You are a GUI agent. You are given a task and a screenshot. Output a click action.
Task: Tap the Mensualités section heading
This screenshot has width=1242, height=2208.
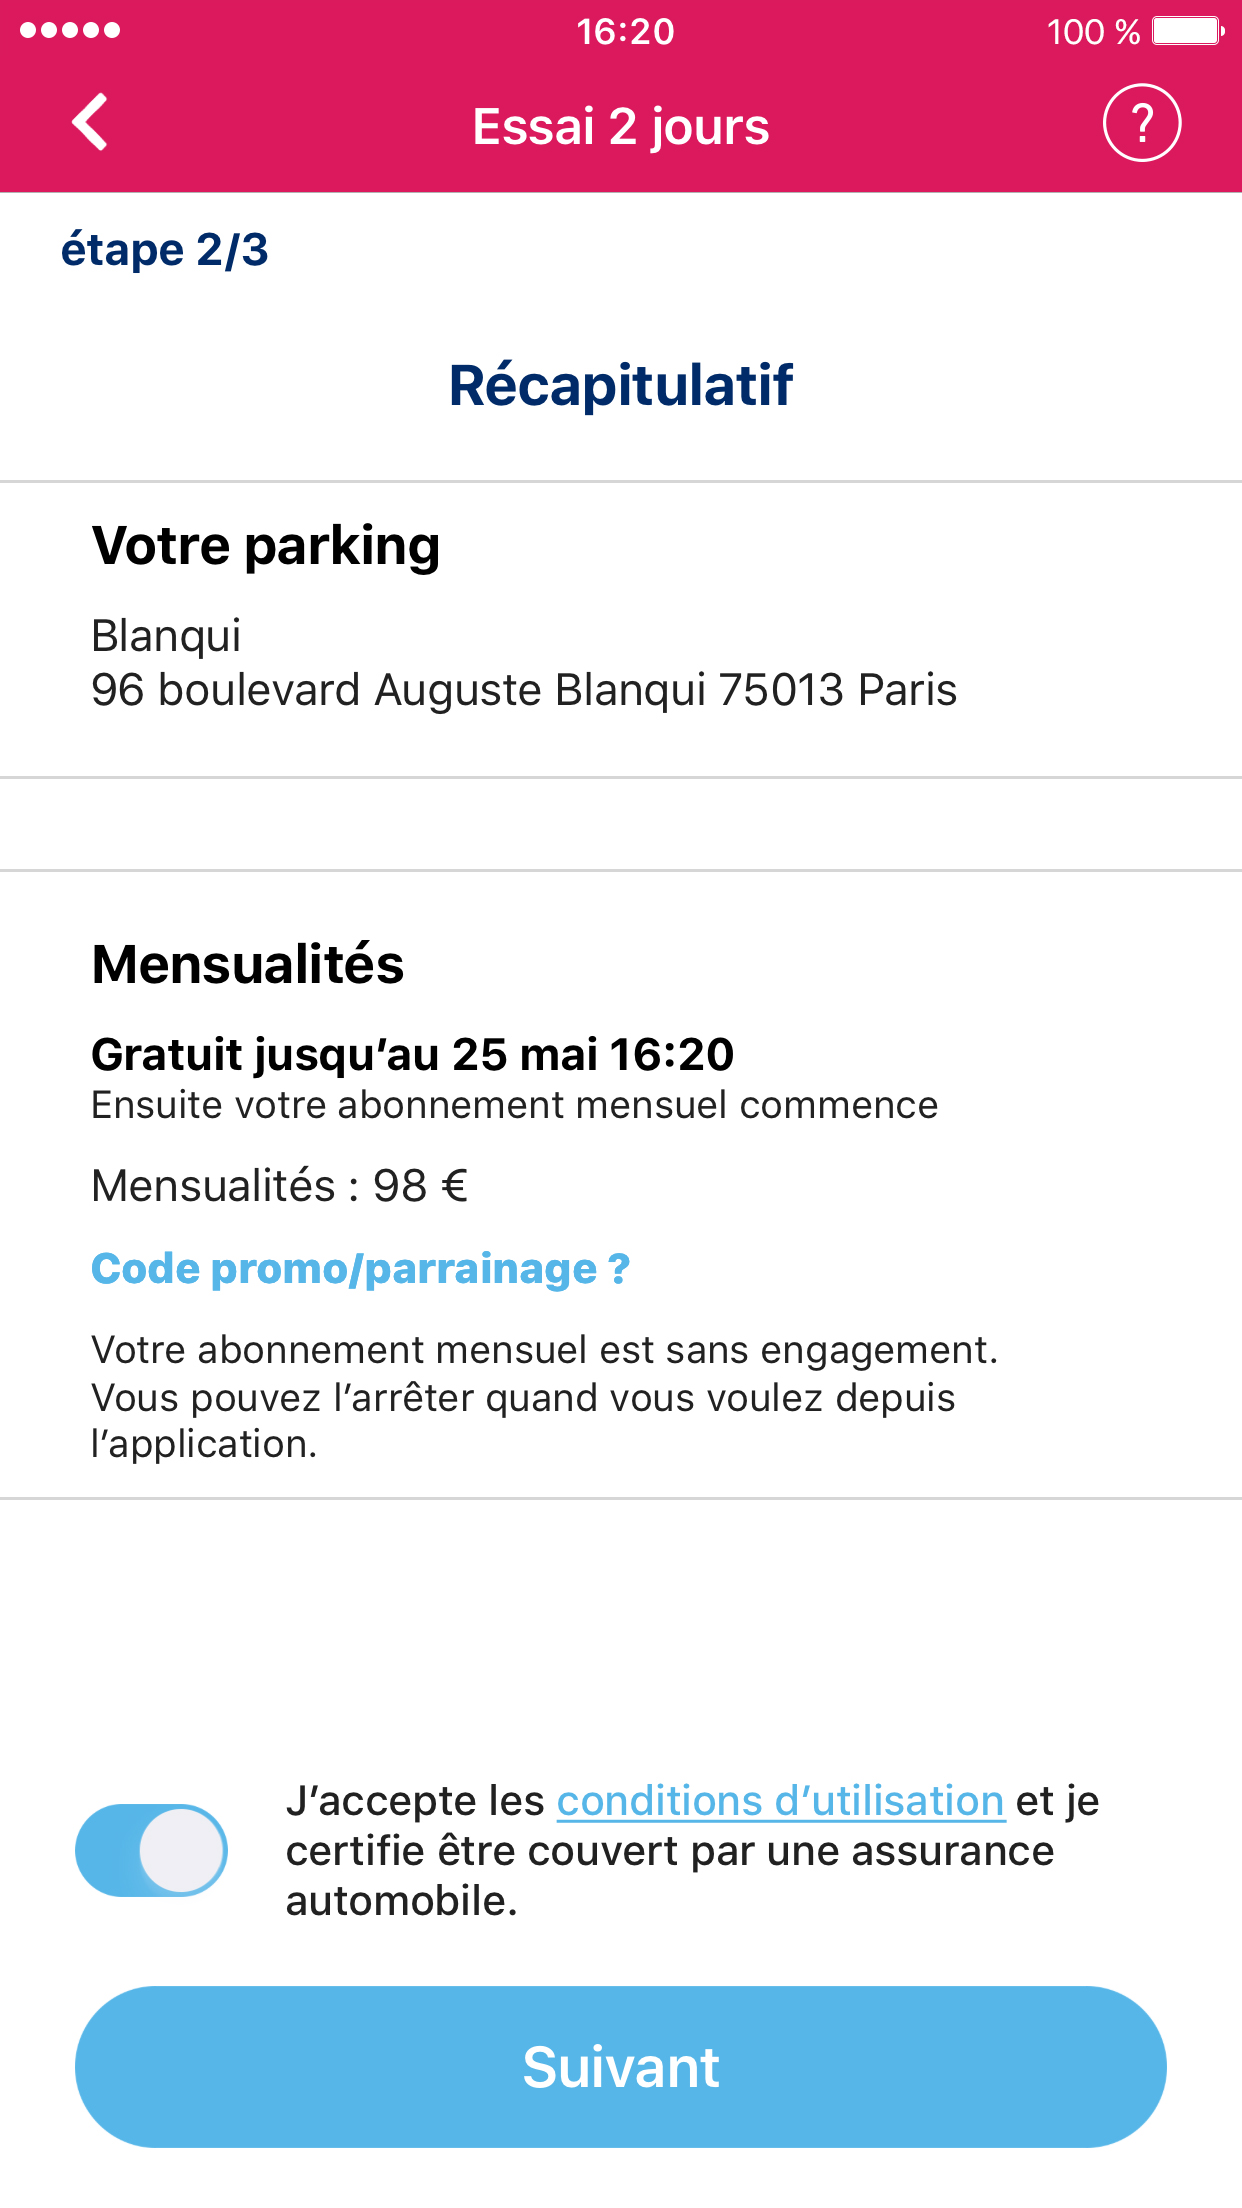click(x=248, y=965)
